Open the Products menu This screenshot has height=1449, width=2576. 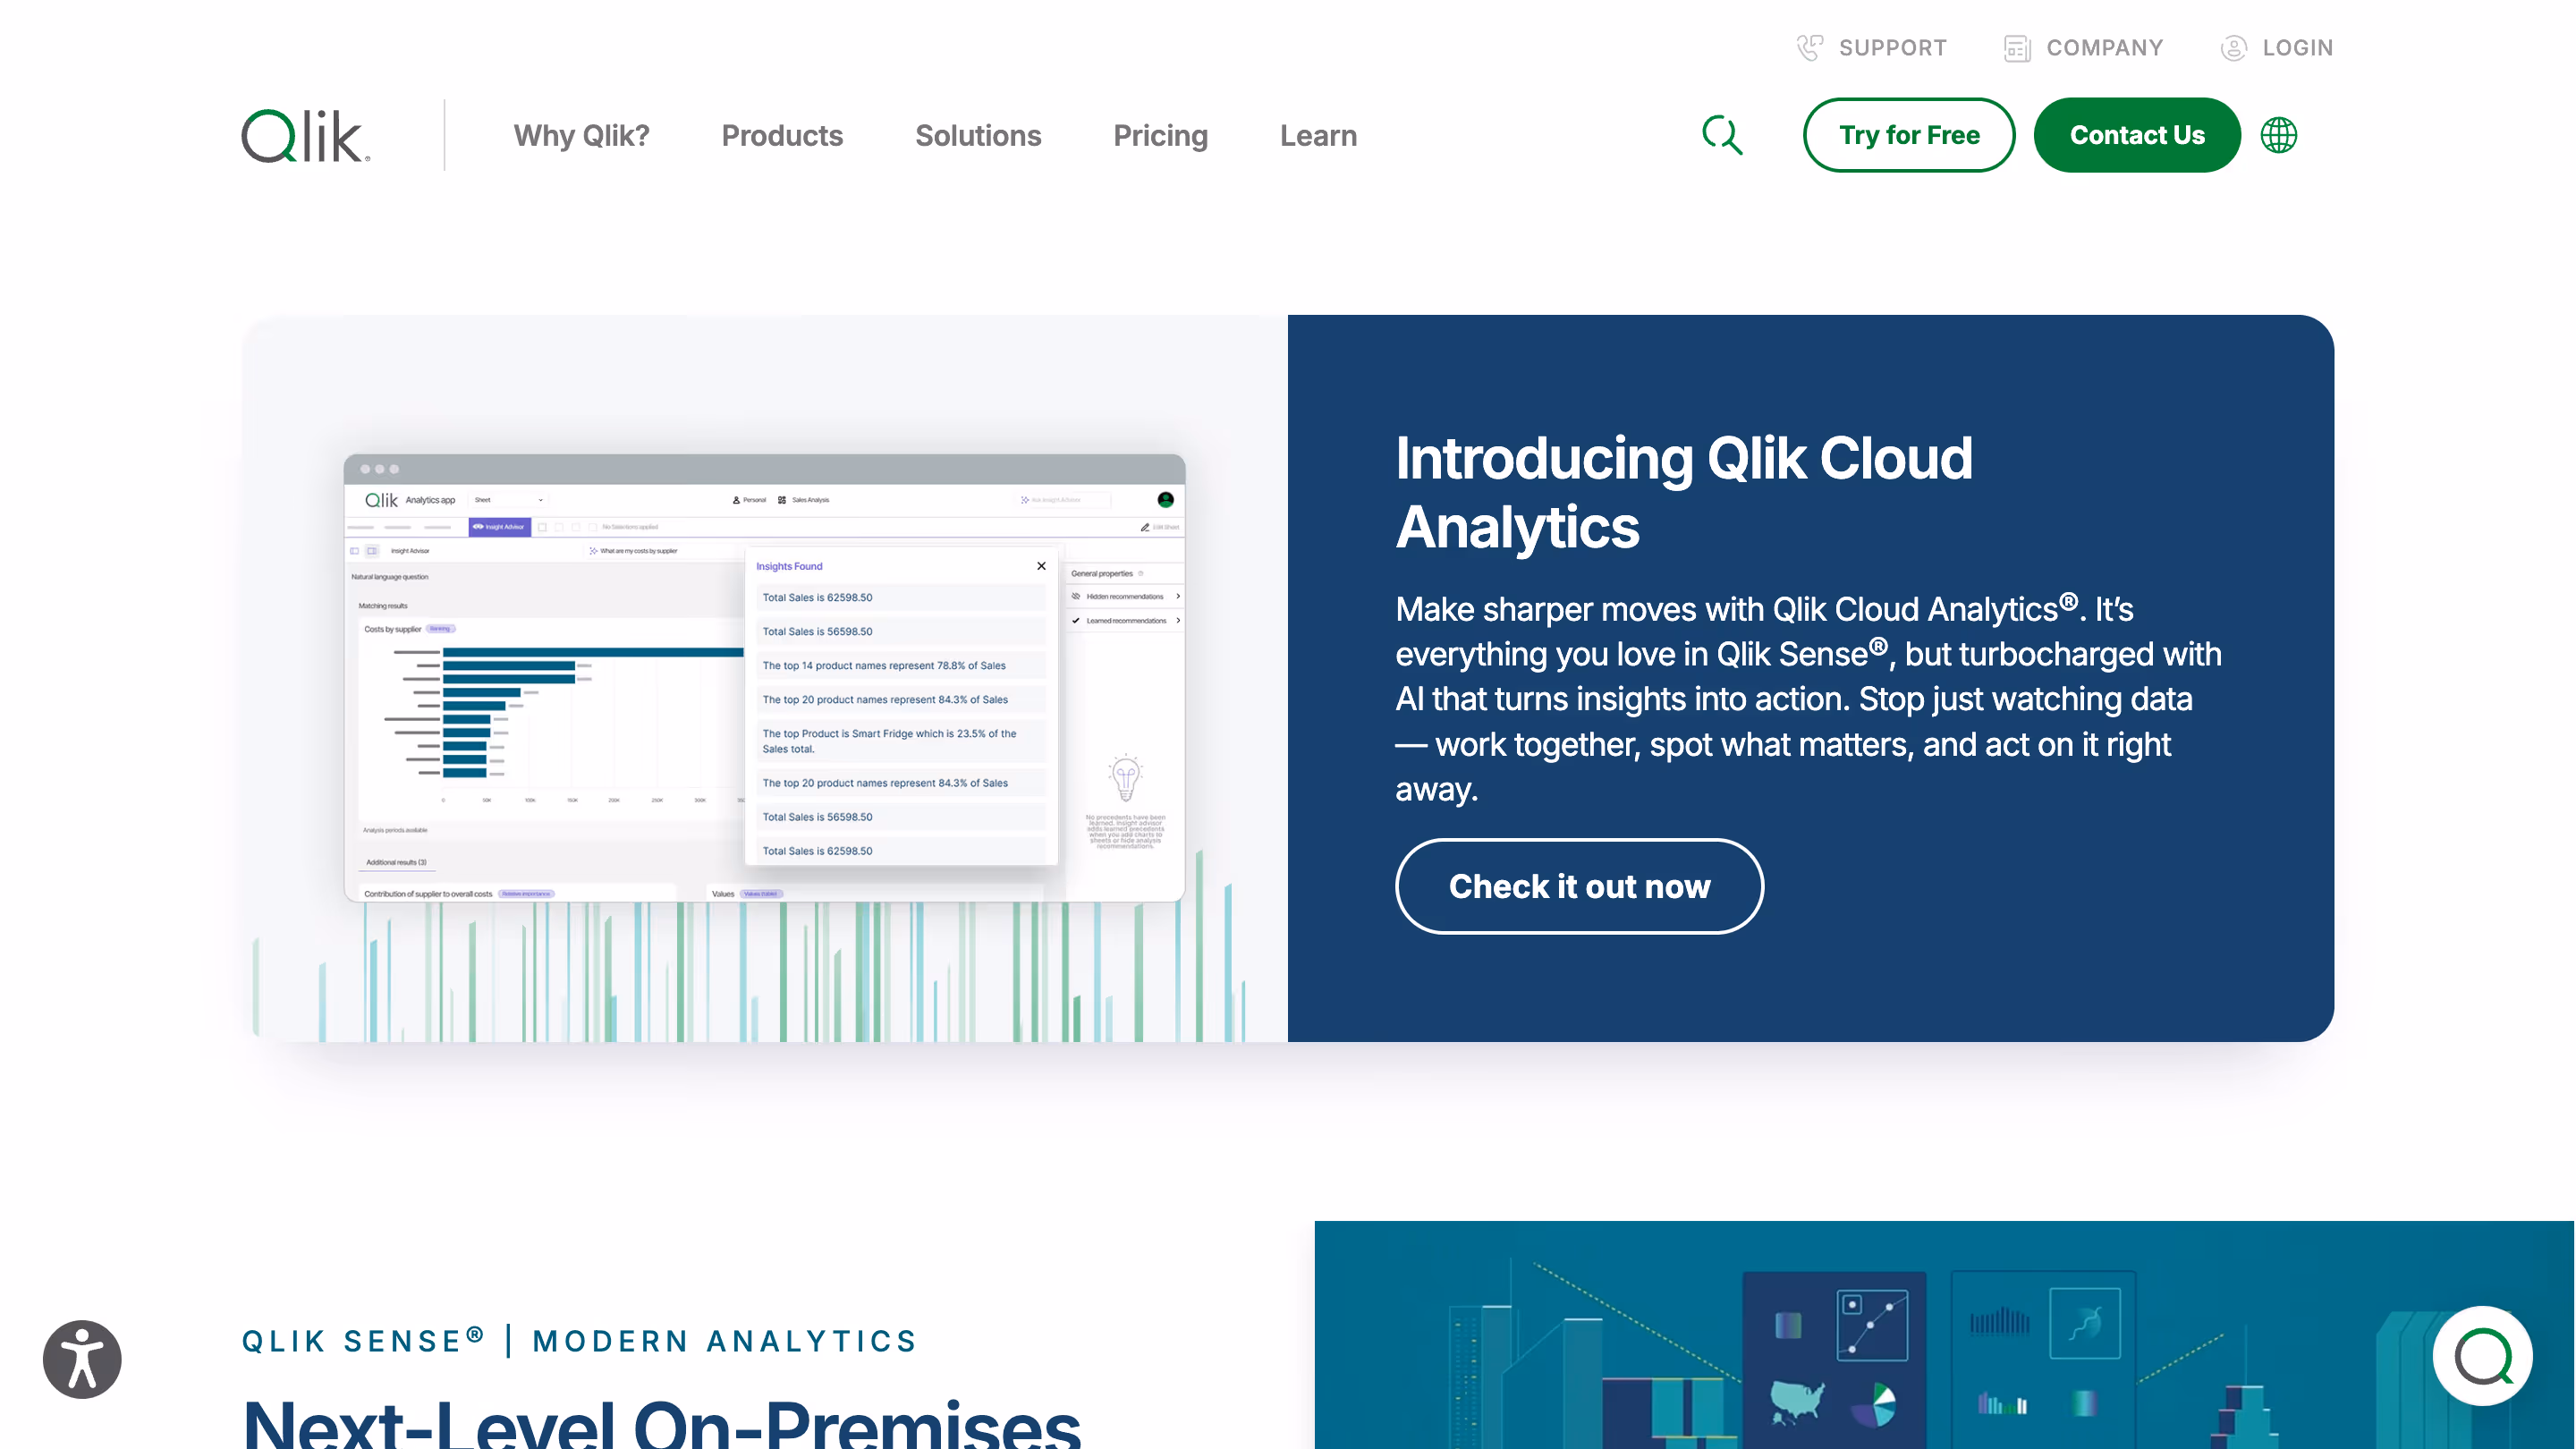(782, 135)
